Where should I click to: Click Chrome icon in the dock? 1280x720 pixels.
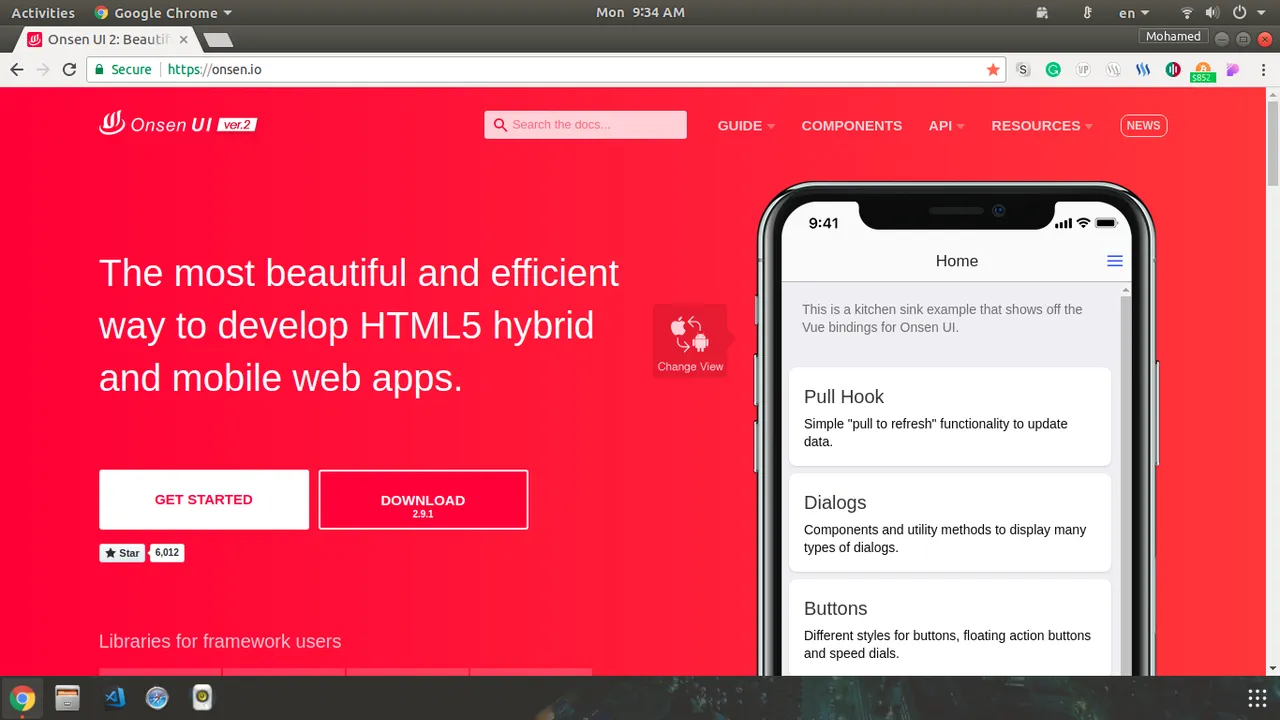pos(22,697)
